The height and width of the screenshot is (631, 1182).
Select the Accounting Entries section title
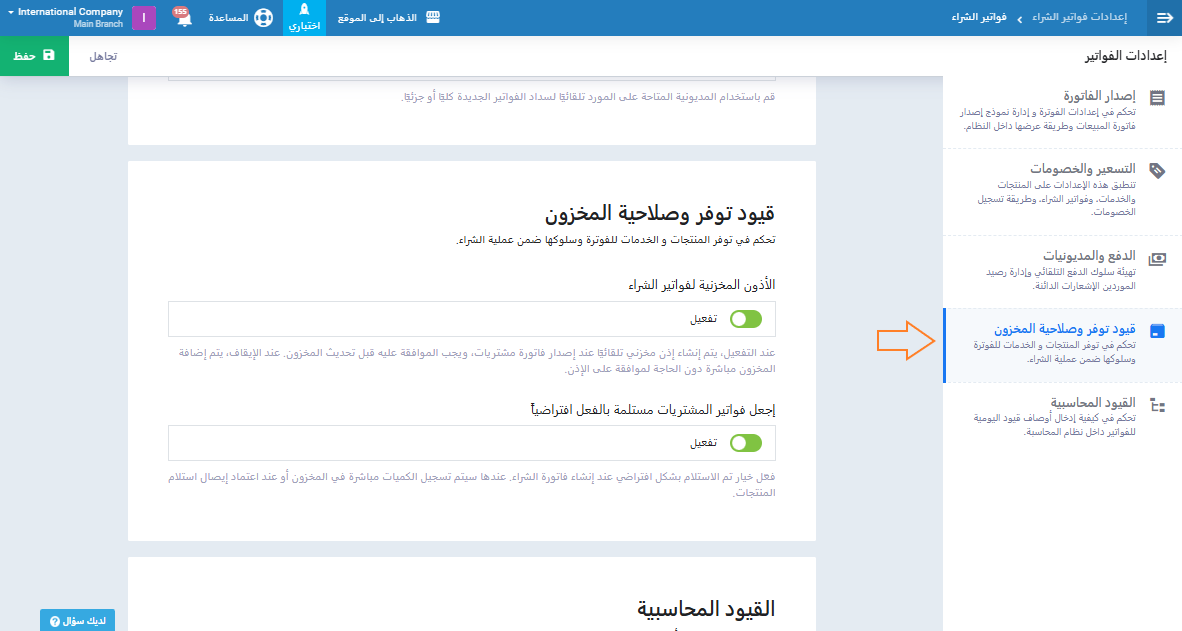[1086, 403]
